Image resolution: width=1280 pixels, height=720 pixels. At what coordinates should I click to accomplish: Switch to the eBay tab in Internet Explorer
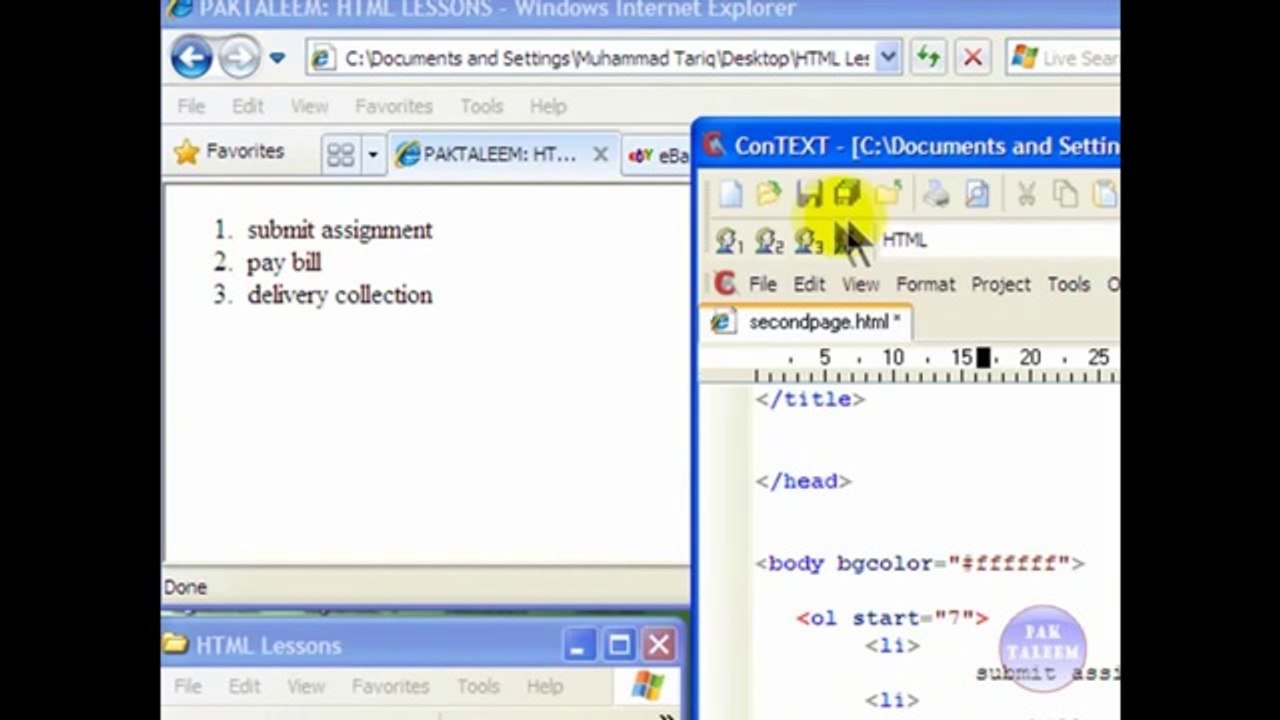658,156
